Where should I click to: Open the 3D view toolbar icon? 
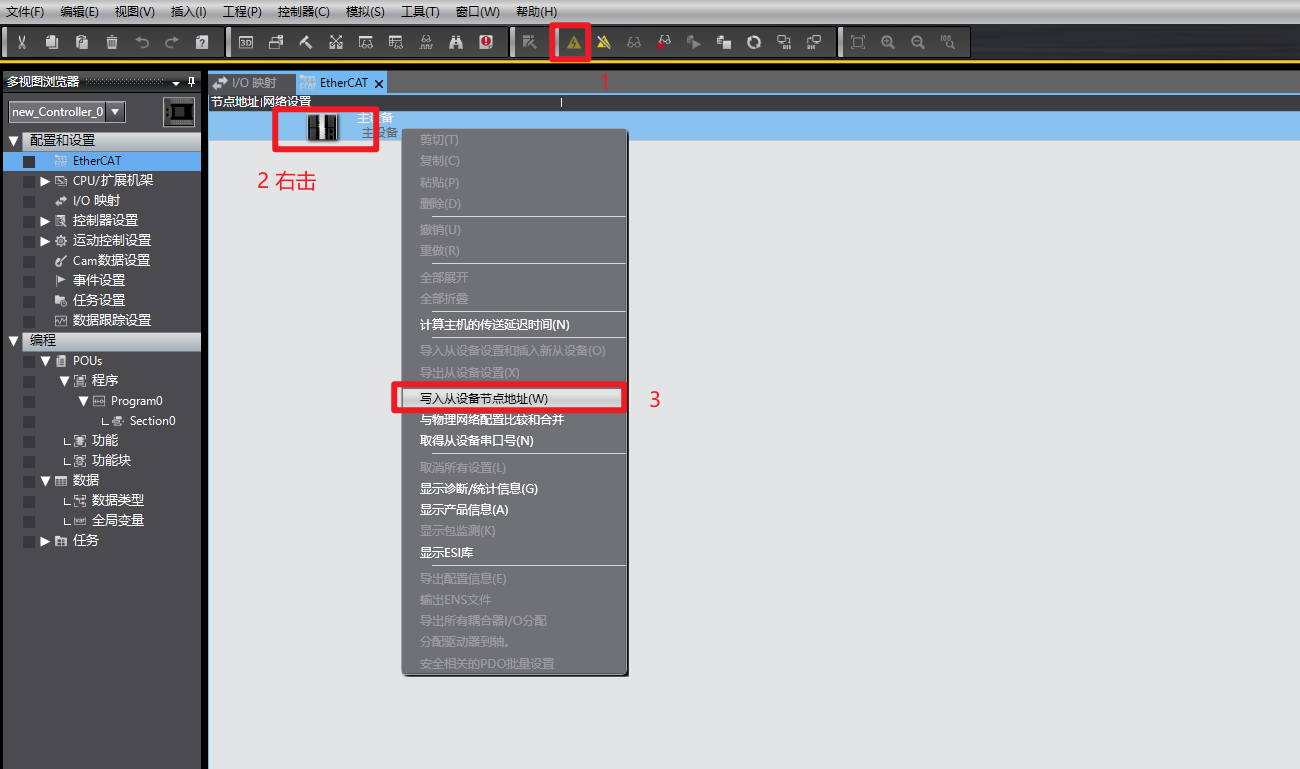tap(246, 42)
